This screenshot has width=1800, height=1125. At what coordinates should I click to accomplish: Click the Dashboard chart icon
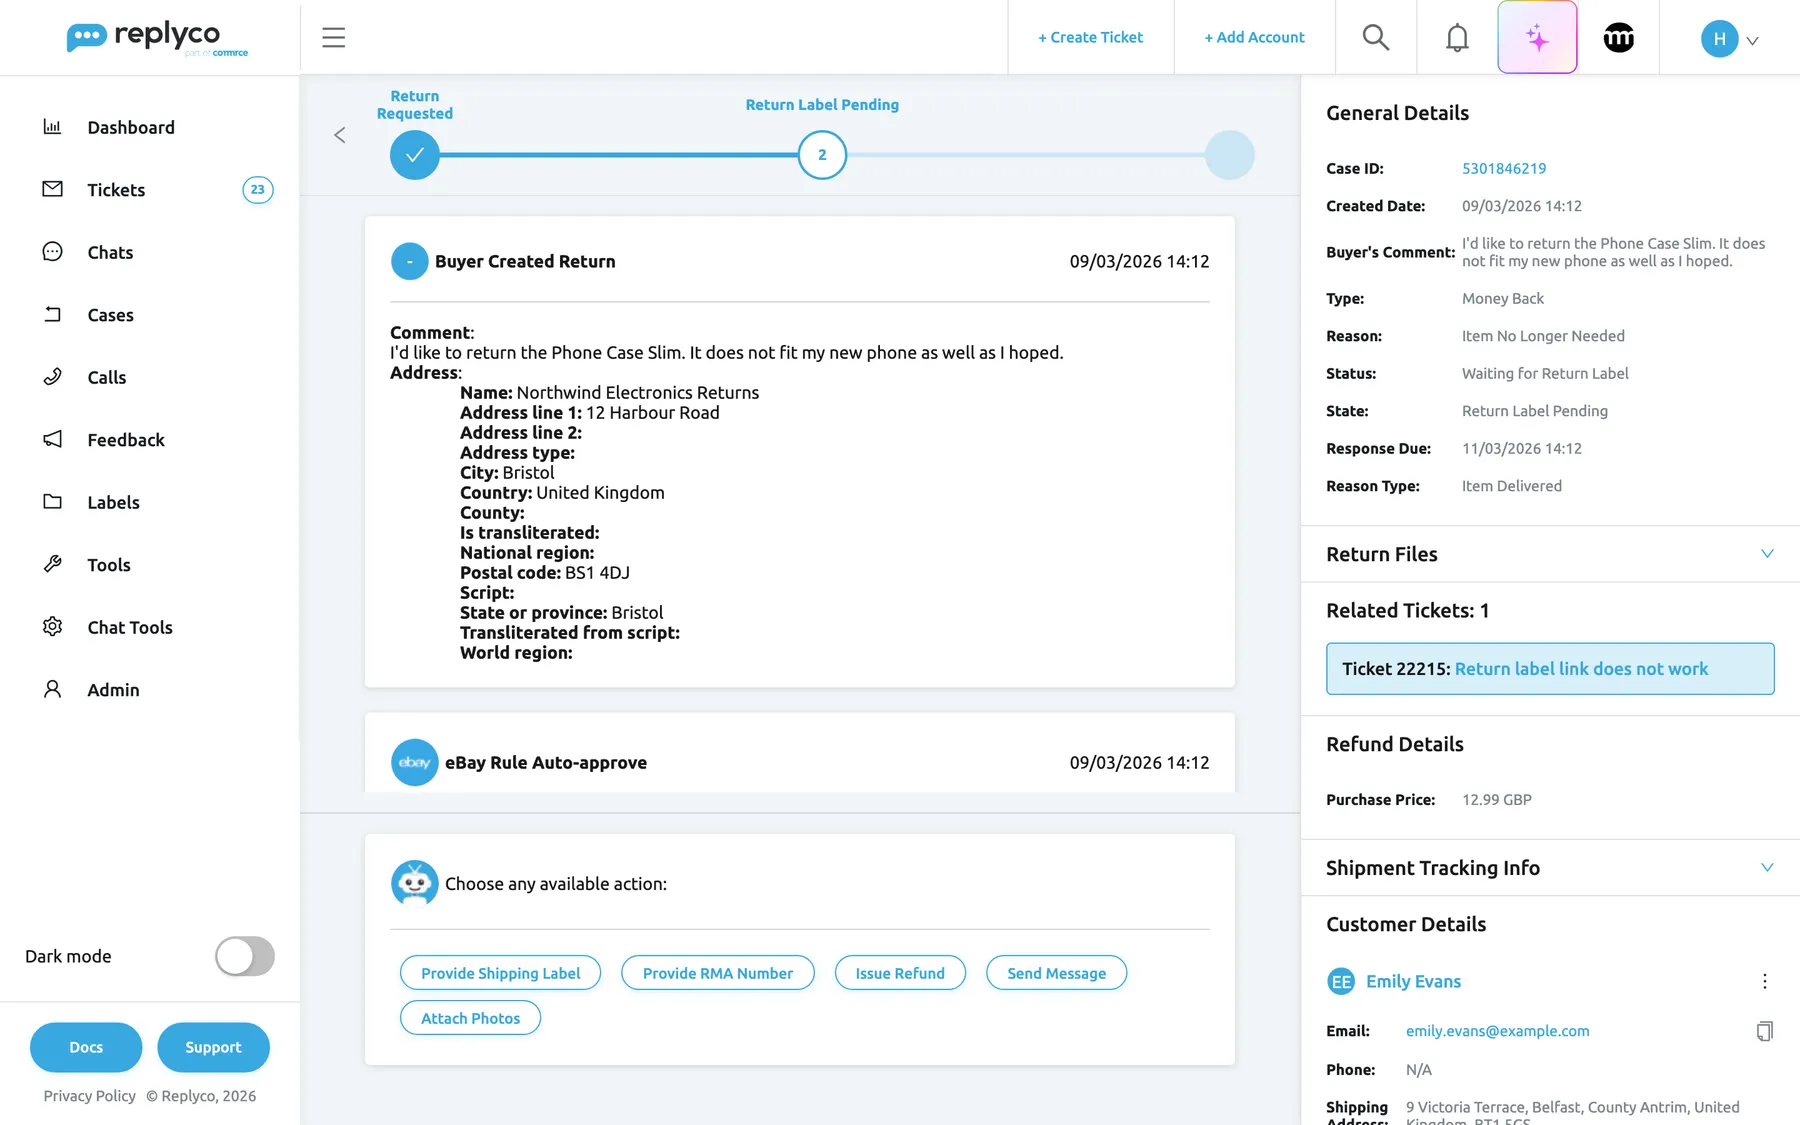click(52, 127)
